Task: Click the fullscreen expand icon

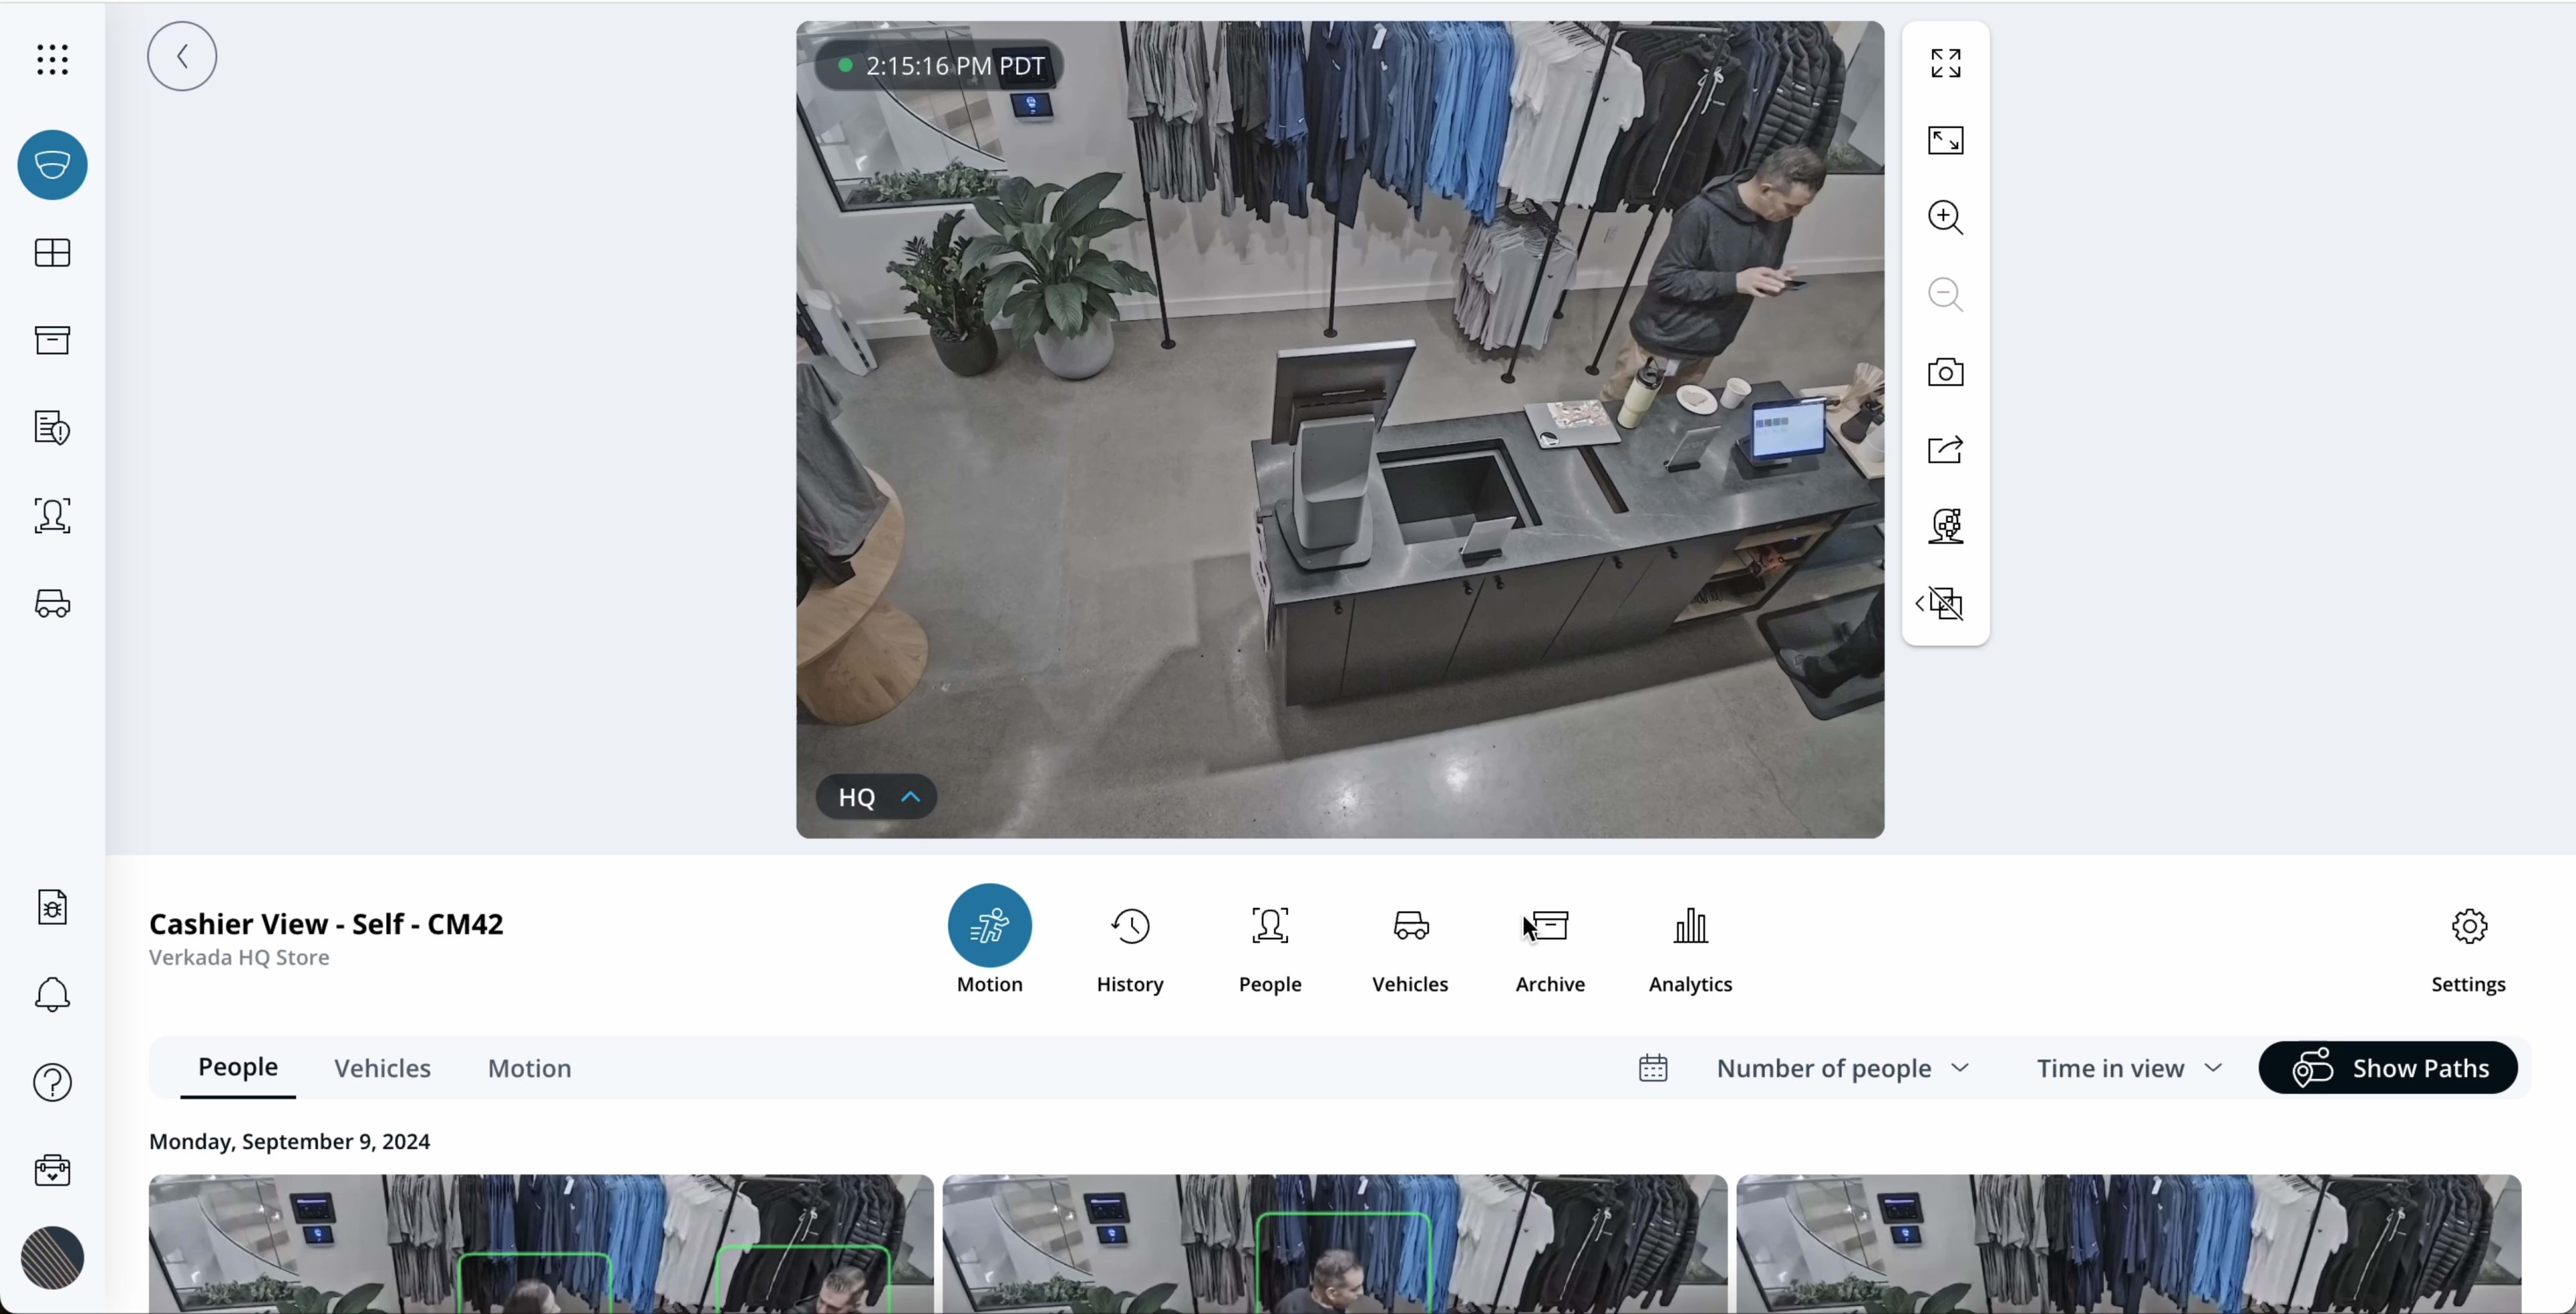Action: 1945,64
